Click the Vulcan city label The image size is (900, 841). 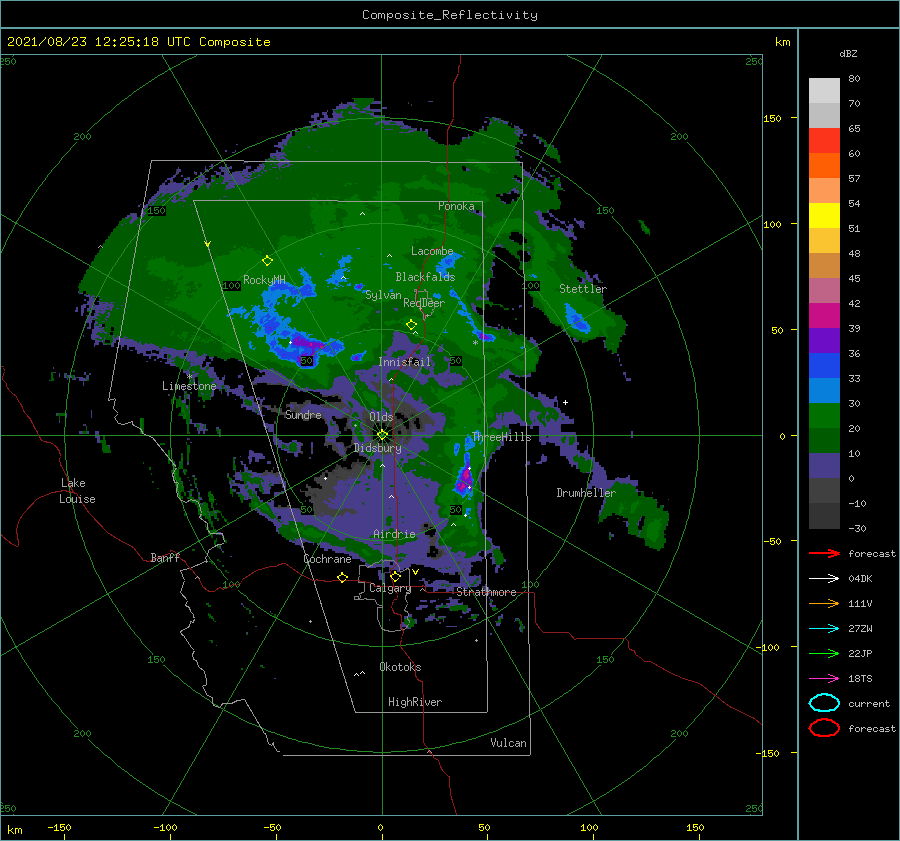[509, 743]
